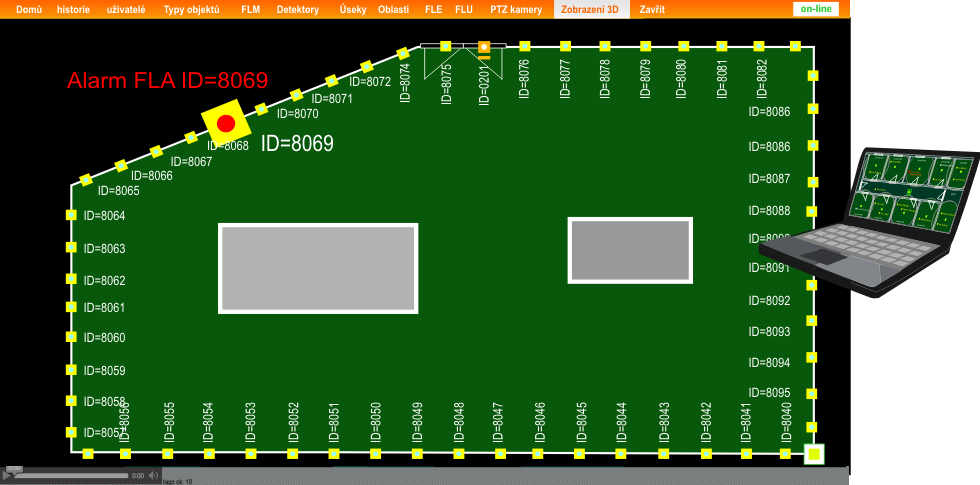This screenshot has height=485, width=980.
Task: Click the Zavřít menu item
Action: pos(652,9)
